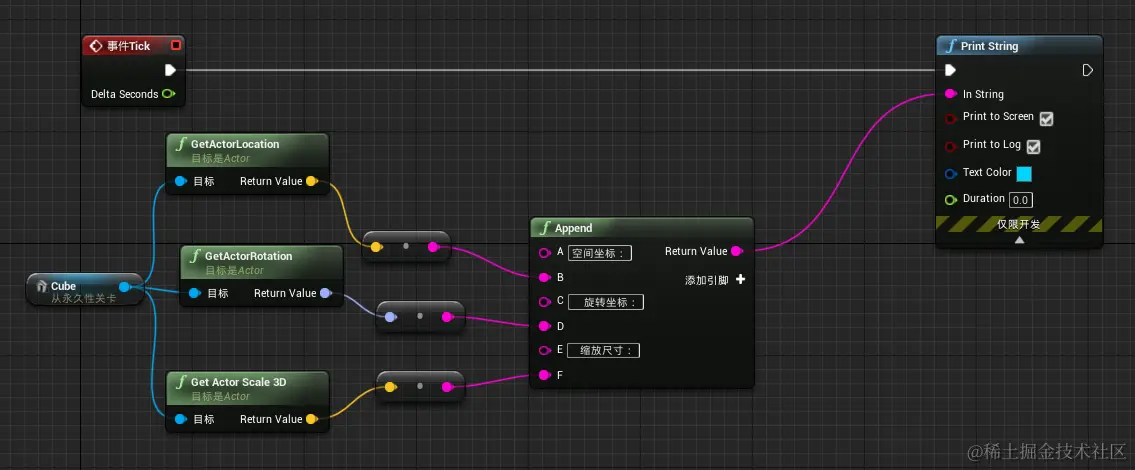Click scale conversion node string output pin
Viewport: 1135px width, 470px height.
(447, 387)
